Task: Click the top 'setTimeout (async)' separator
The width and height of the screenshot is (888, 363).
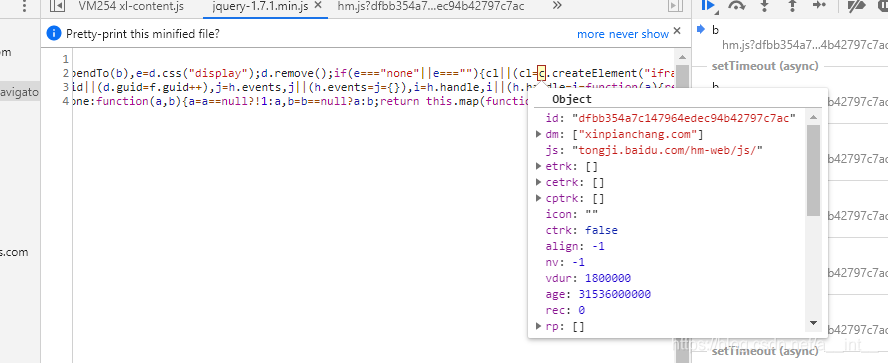Action: click(765, 66)
